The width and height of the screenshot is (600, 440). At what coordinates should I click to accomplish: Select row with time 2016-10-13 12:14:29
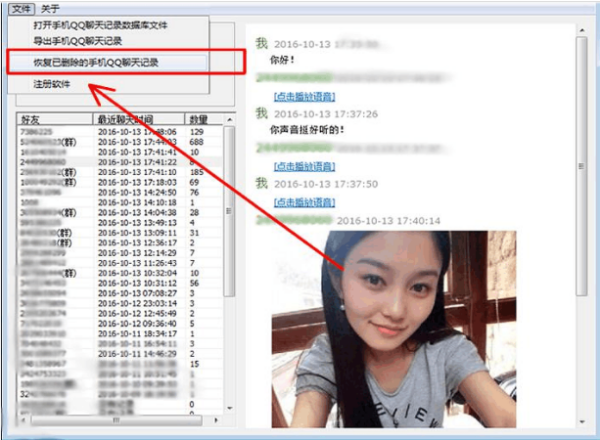pyautogui.click(x=119, y=253)
